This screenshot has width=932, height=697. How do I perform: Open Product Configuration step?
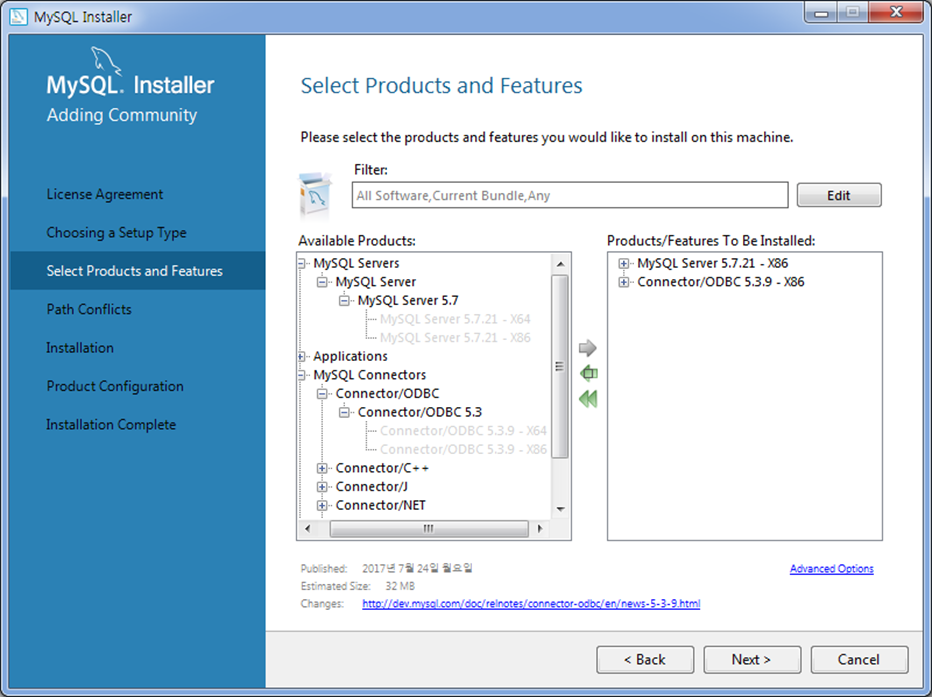(115, 386)
